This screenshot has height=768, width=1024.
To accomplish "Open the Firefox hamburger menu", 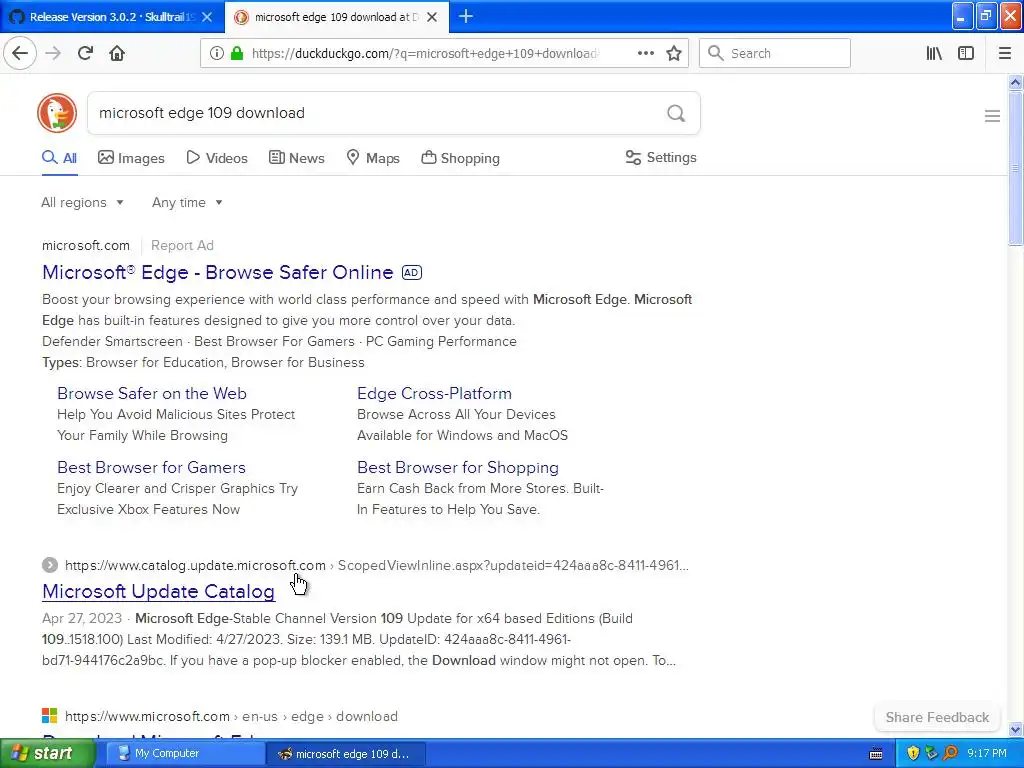I will click(1004, 53).
